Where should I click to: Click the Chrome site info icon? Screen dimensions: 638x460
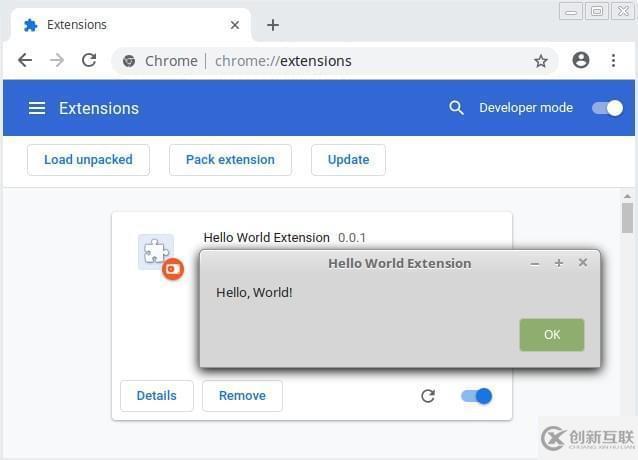[129, 61]
